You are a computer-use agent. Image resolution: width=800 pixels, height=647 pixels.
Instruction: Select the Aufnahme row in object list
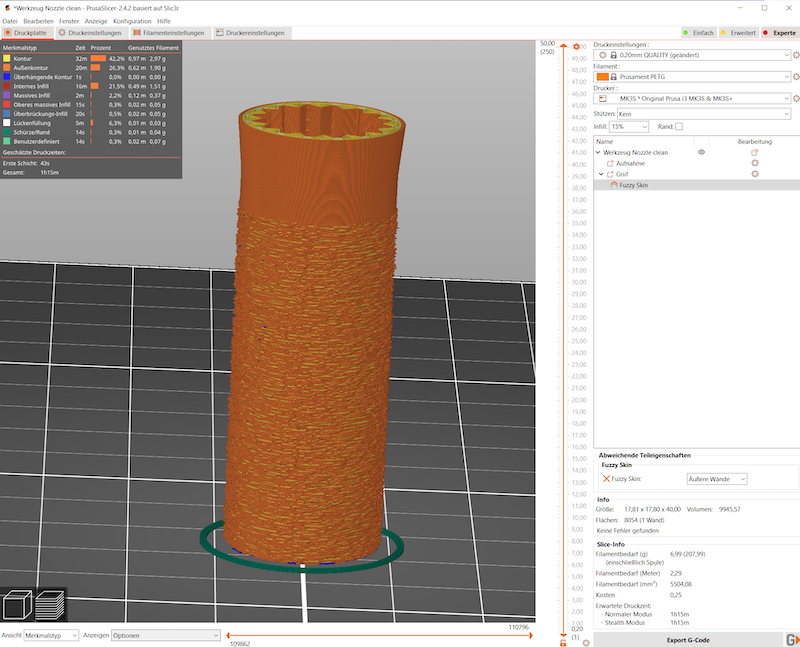(697, 163)
